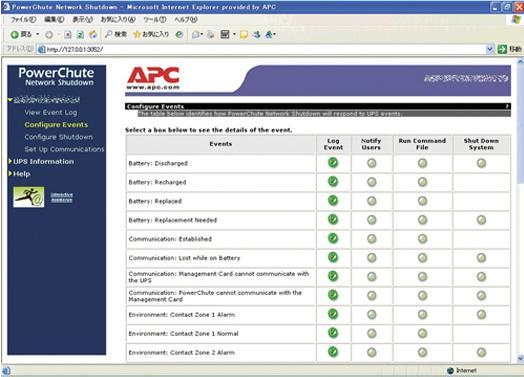Click the Discuss toolbar icon
The width and height of the screenshot is (524, 377).
(244, 34)
